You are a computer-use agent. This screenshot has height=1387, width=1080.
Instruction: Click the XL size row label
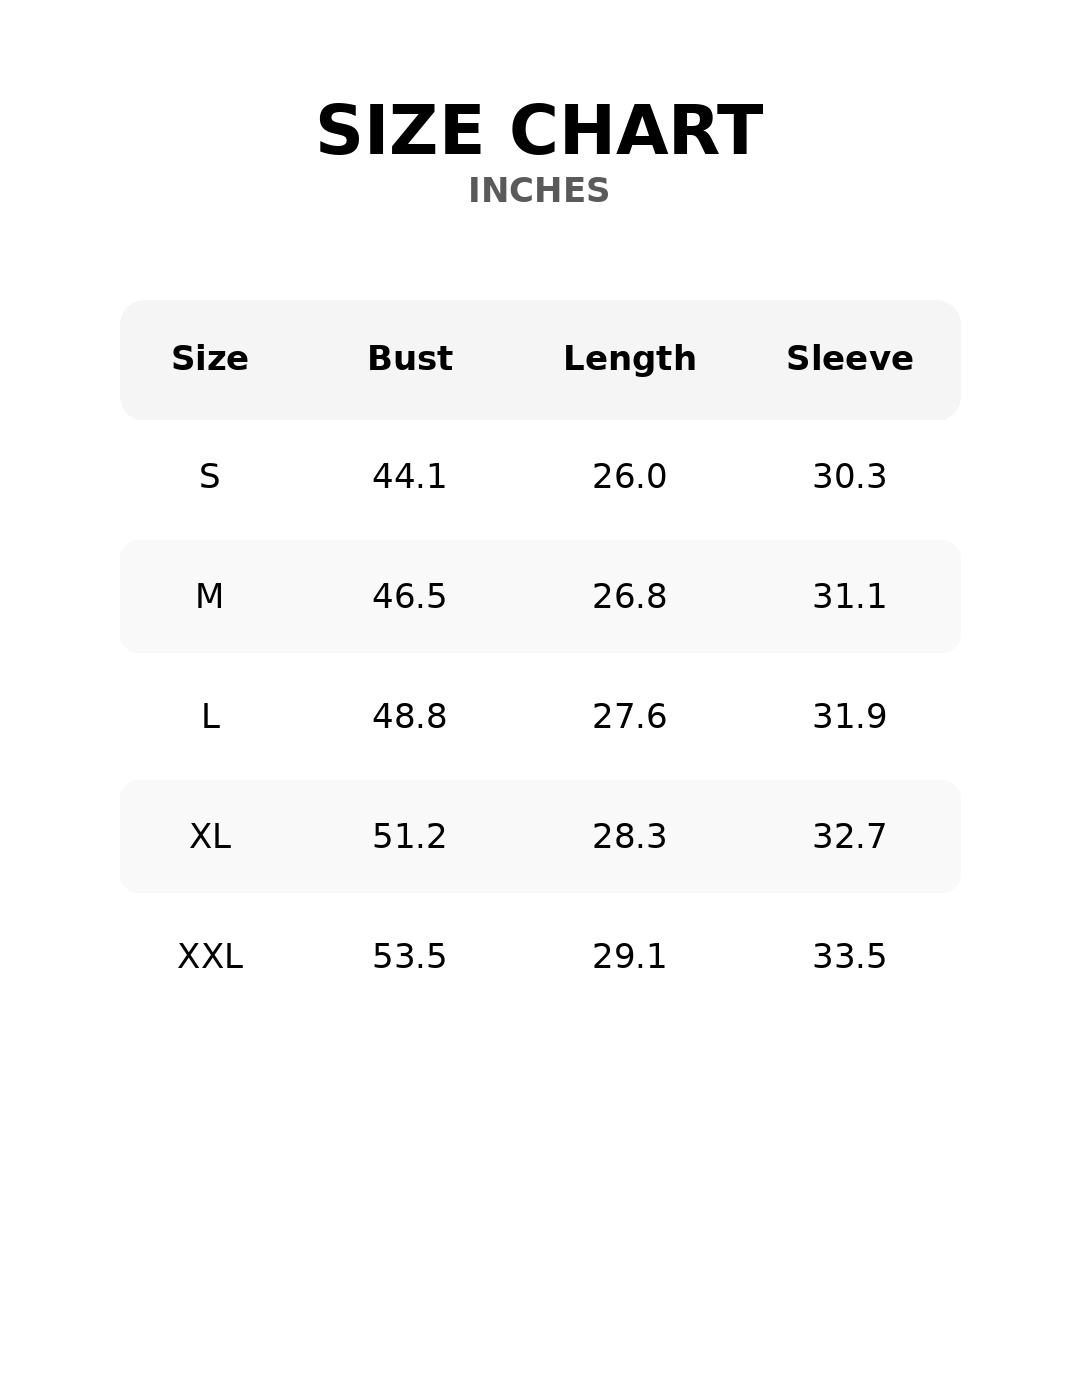210,837
